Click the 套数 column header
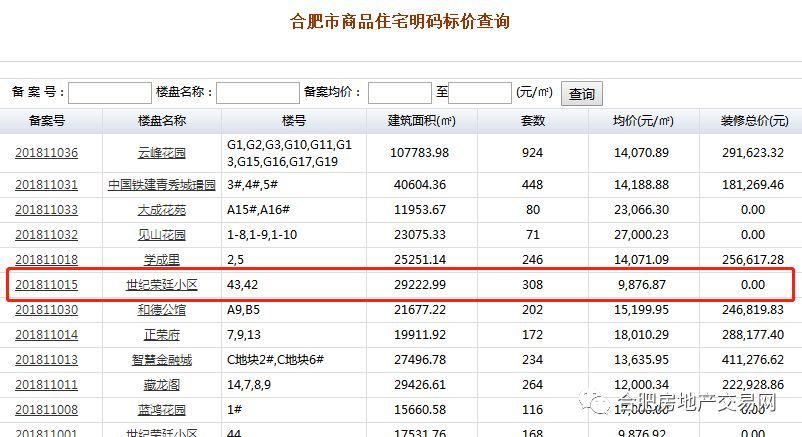The width and height of the screenshot is (802, 437). click(x=532, y=121)
